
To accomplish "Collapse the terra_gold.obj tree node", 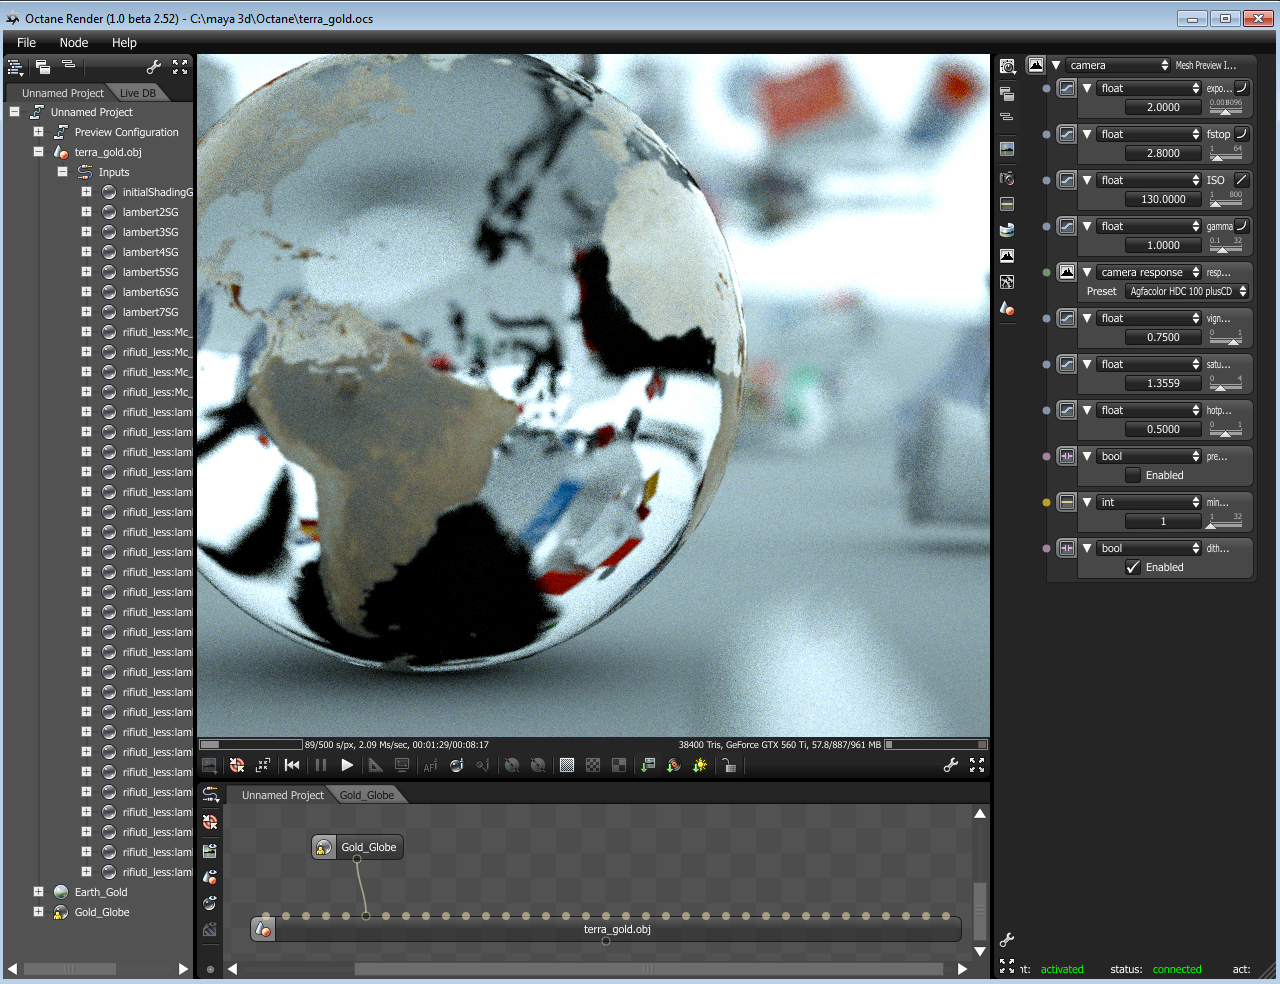I will [x=38, y=152].
